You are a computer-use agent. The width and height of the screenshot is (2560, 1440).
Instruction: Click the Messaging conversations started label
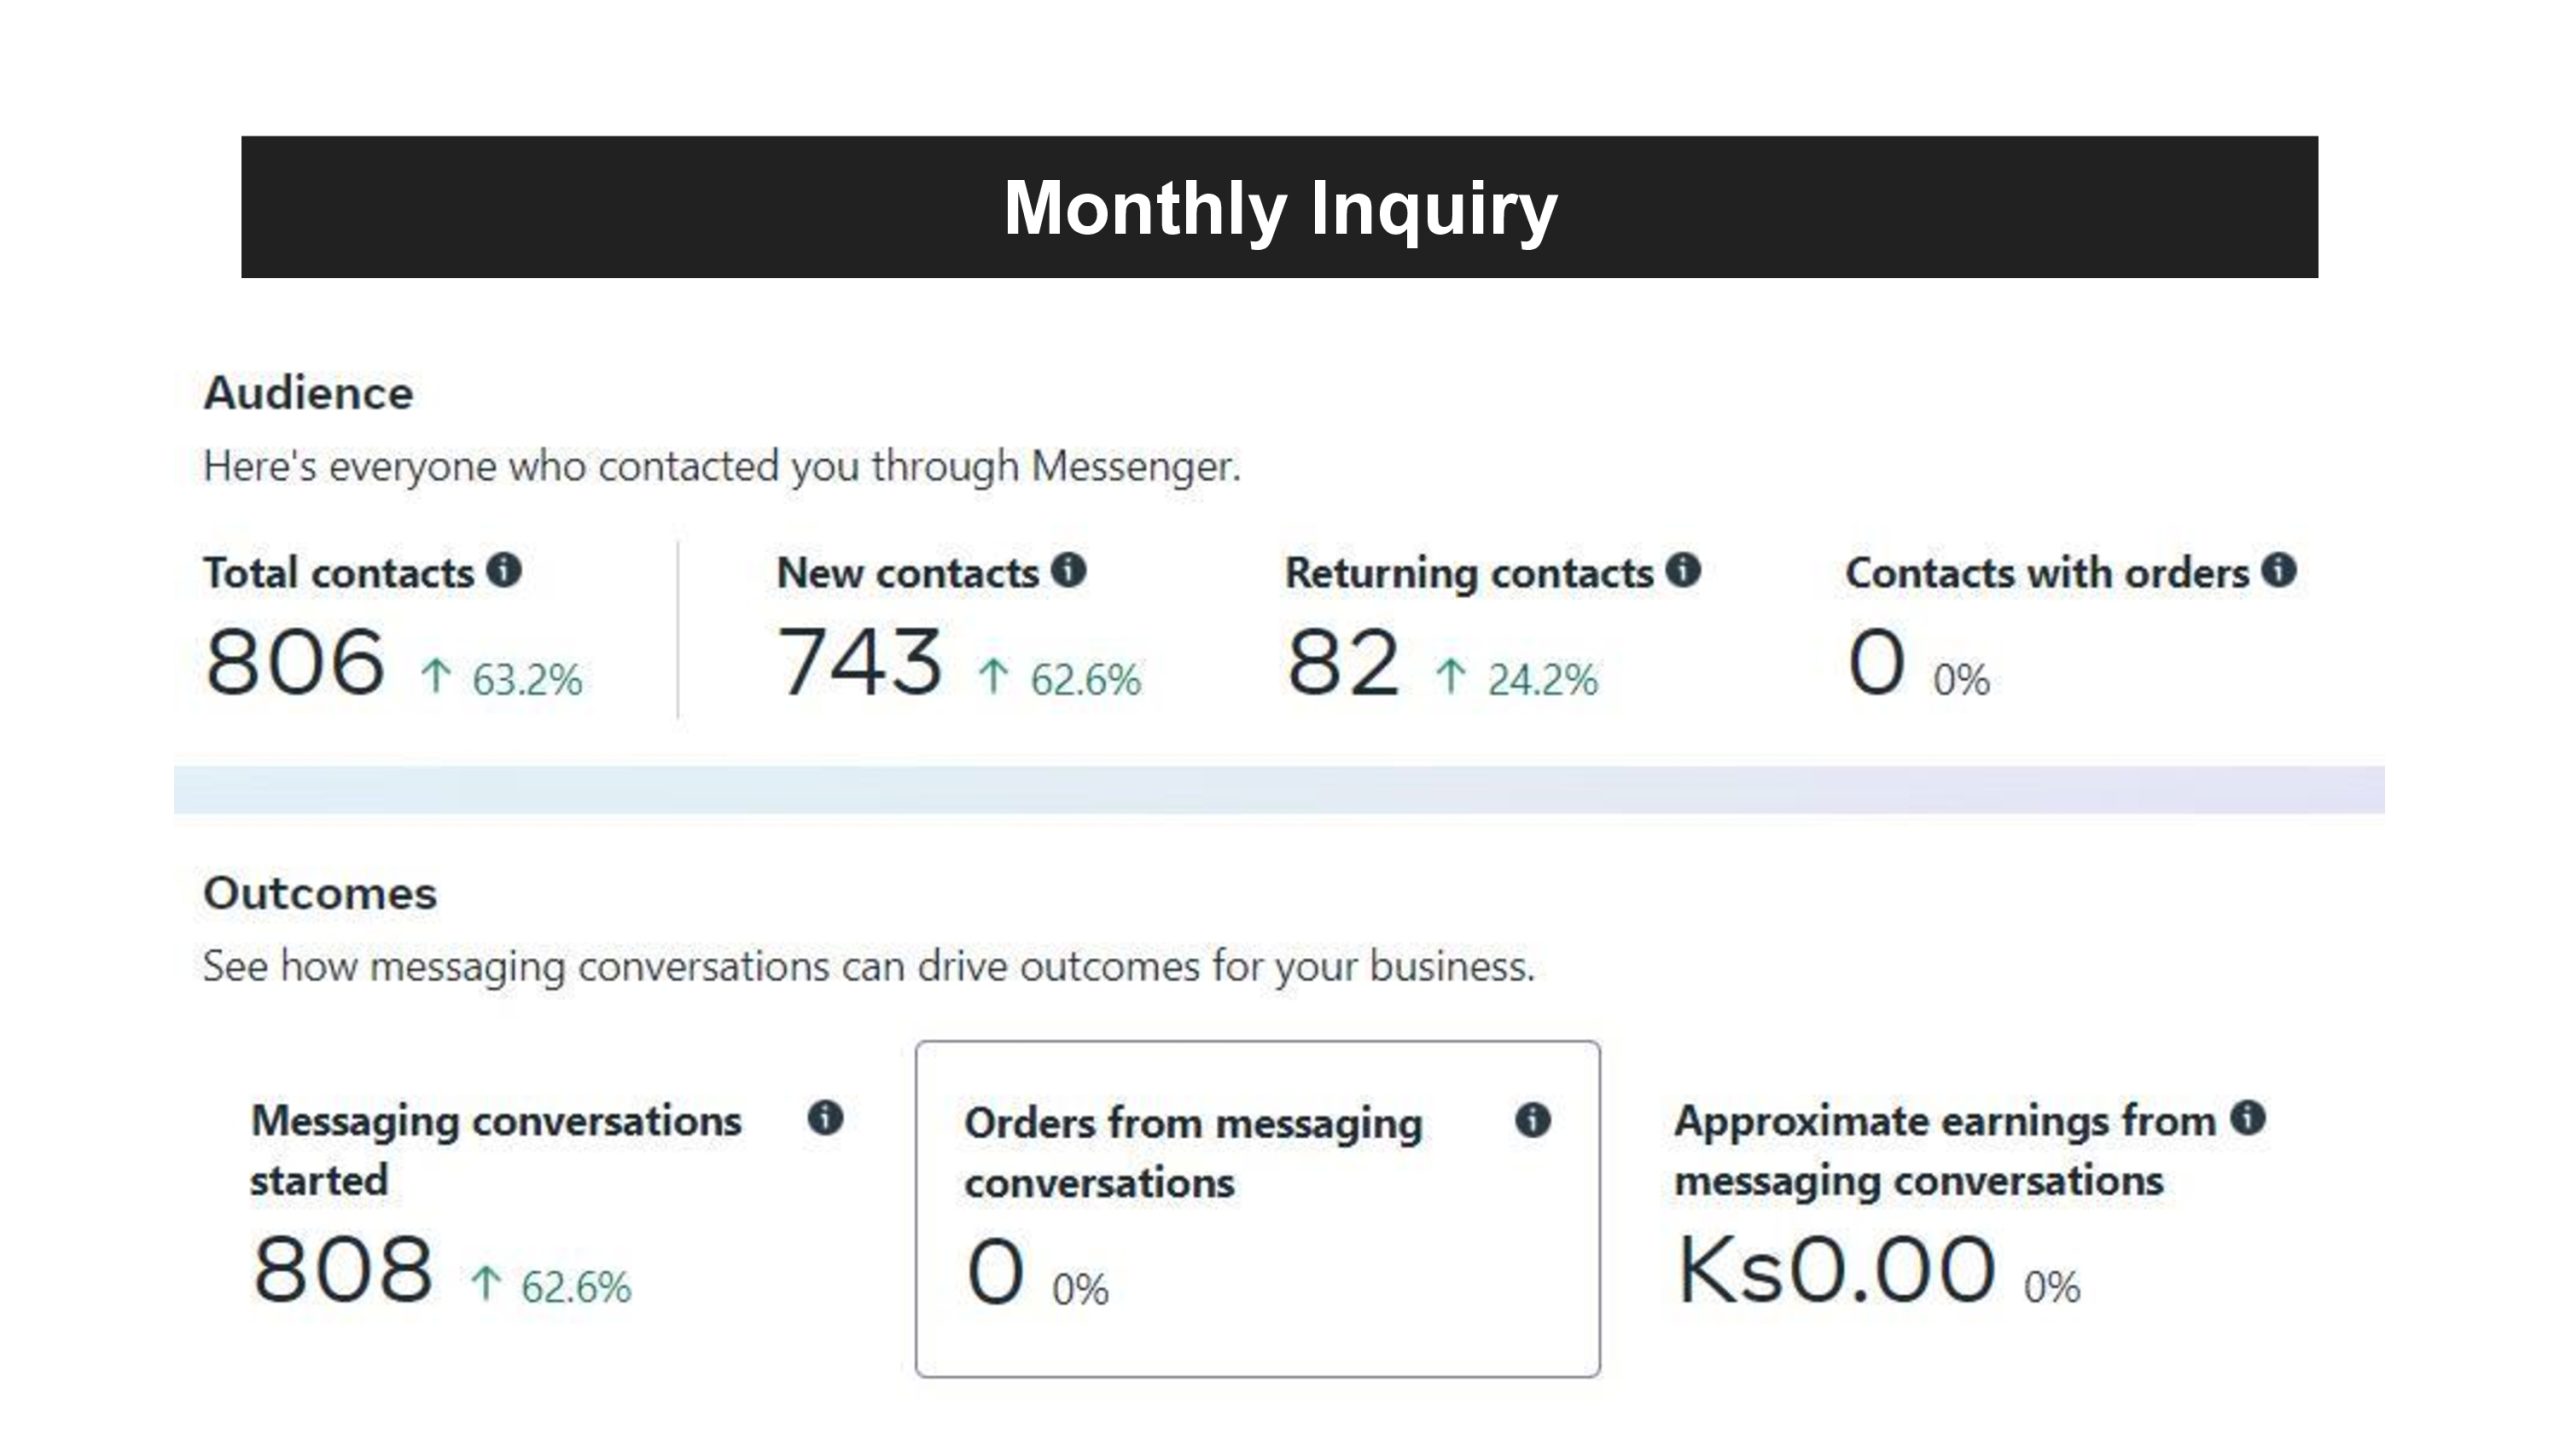point(496,1150)
